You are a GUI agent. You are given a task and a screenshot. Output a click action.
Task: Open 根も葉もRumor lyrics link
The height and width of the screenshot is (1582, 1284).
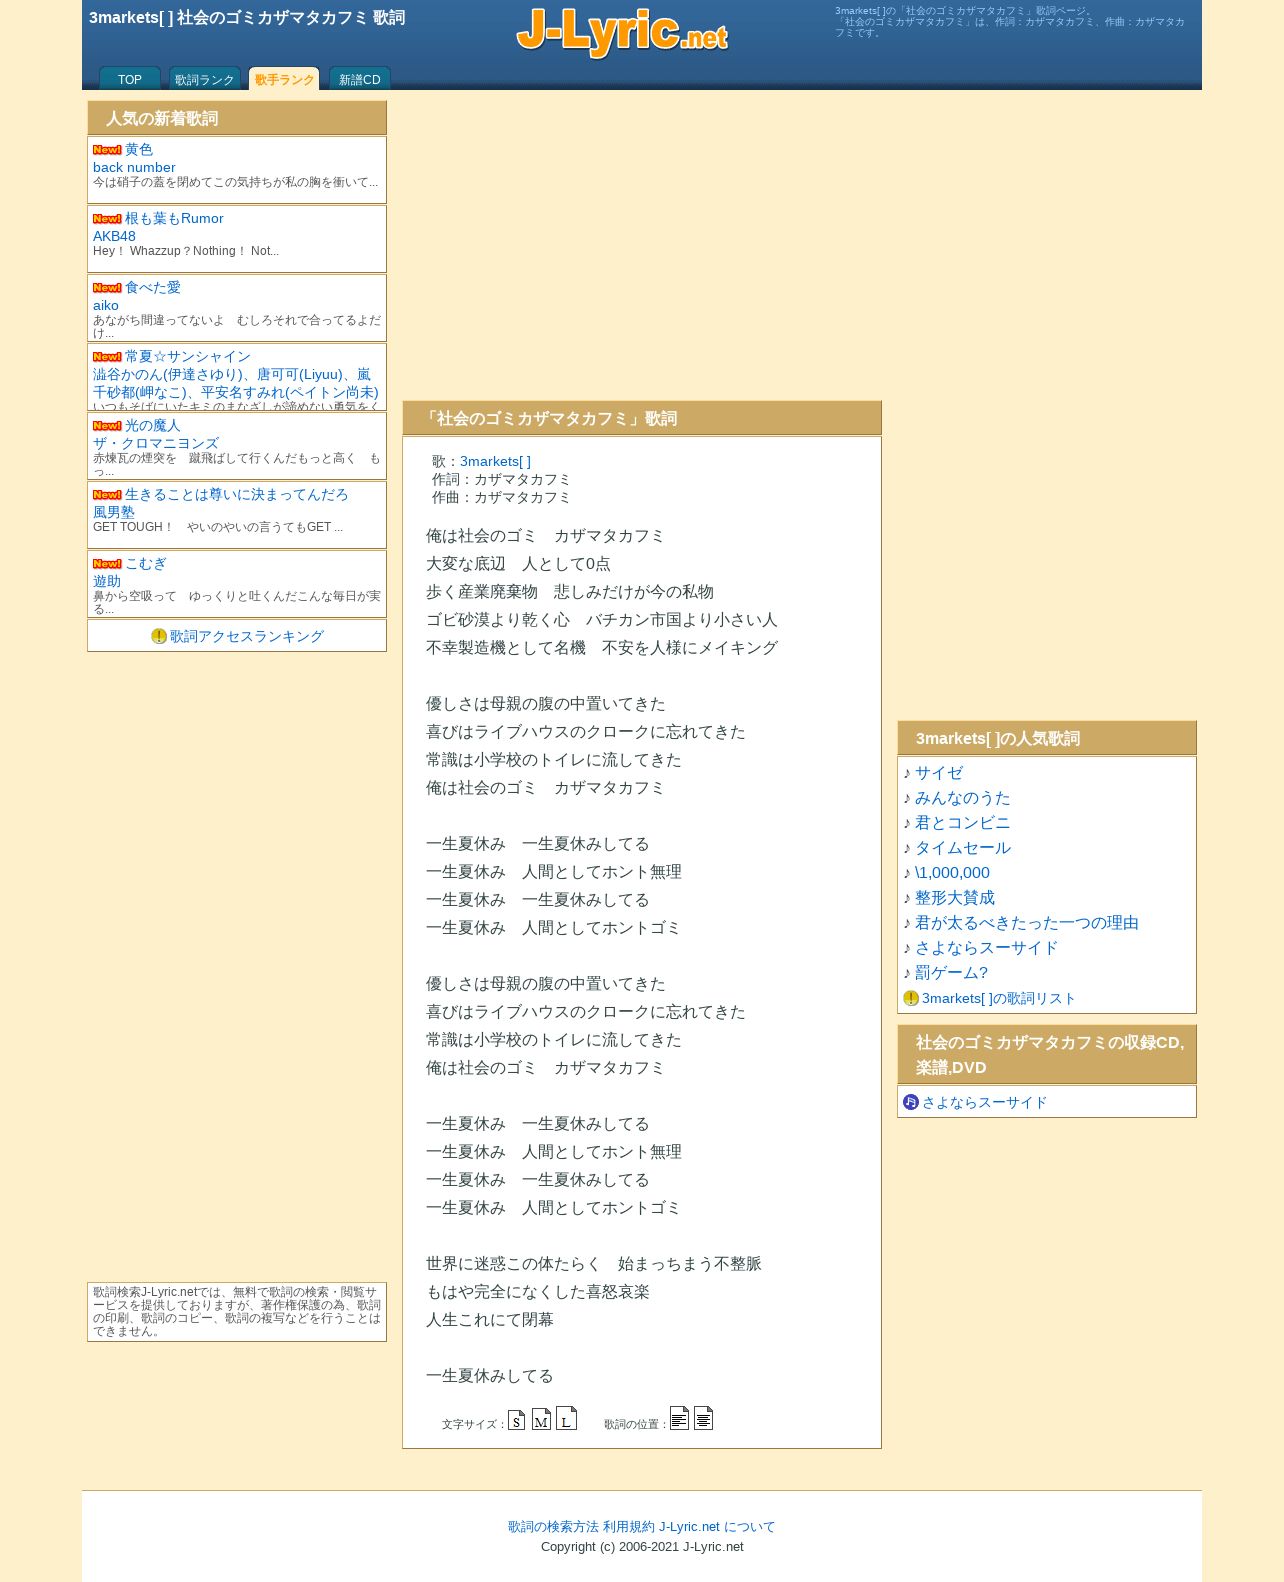pos(174,219)
